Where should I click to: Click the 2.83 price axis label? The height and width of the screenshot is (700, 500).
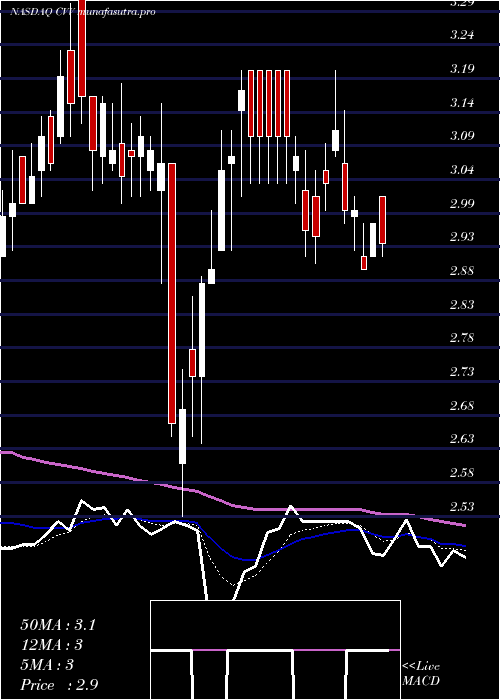pos(462,304)
